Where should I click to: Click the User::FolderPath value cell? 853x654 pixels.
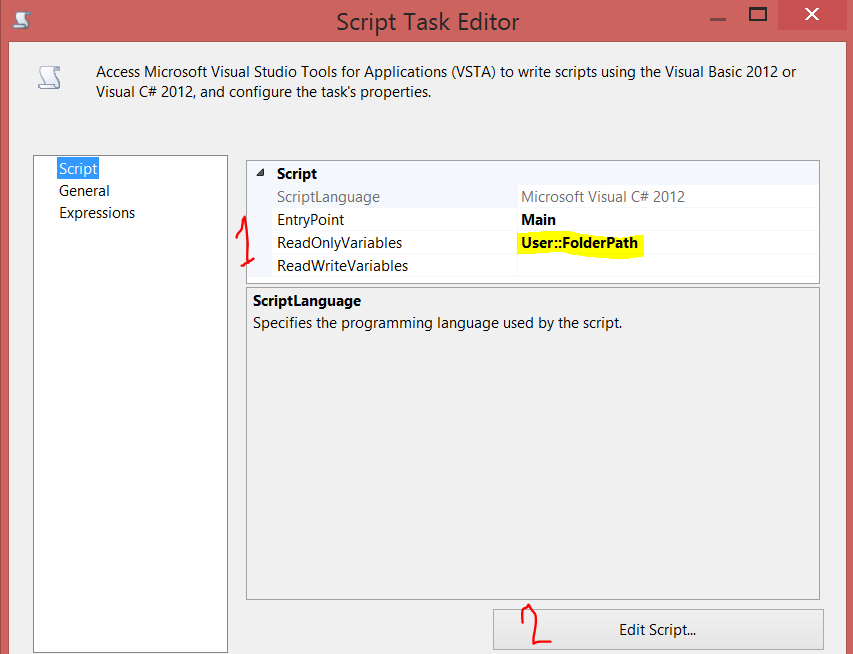[667, 243]
